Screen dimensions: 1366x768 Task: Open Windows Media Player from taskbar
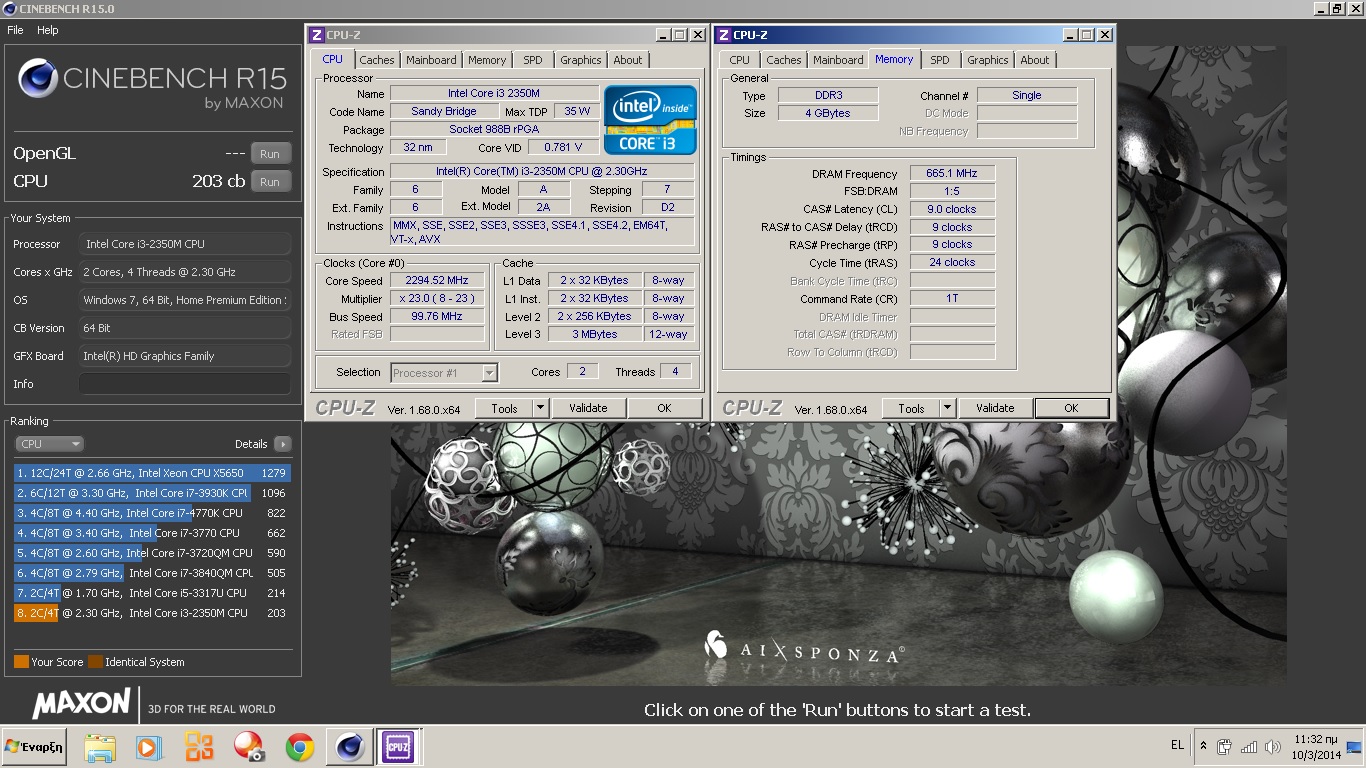[148, 747]
